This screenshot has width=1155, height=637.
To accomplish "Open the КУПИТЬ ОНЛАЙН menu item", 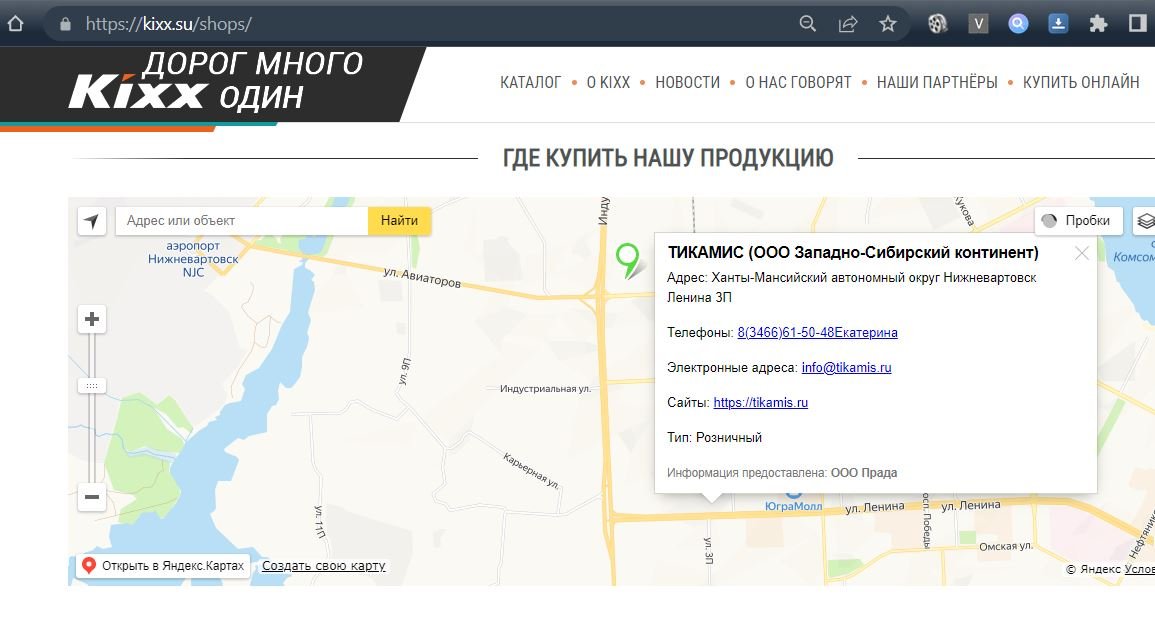I will [x=1081, y=82].
